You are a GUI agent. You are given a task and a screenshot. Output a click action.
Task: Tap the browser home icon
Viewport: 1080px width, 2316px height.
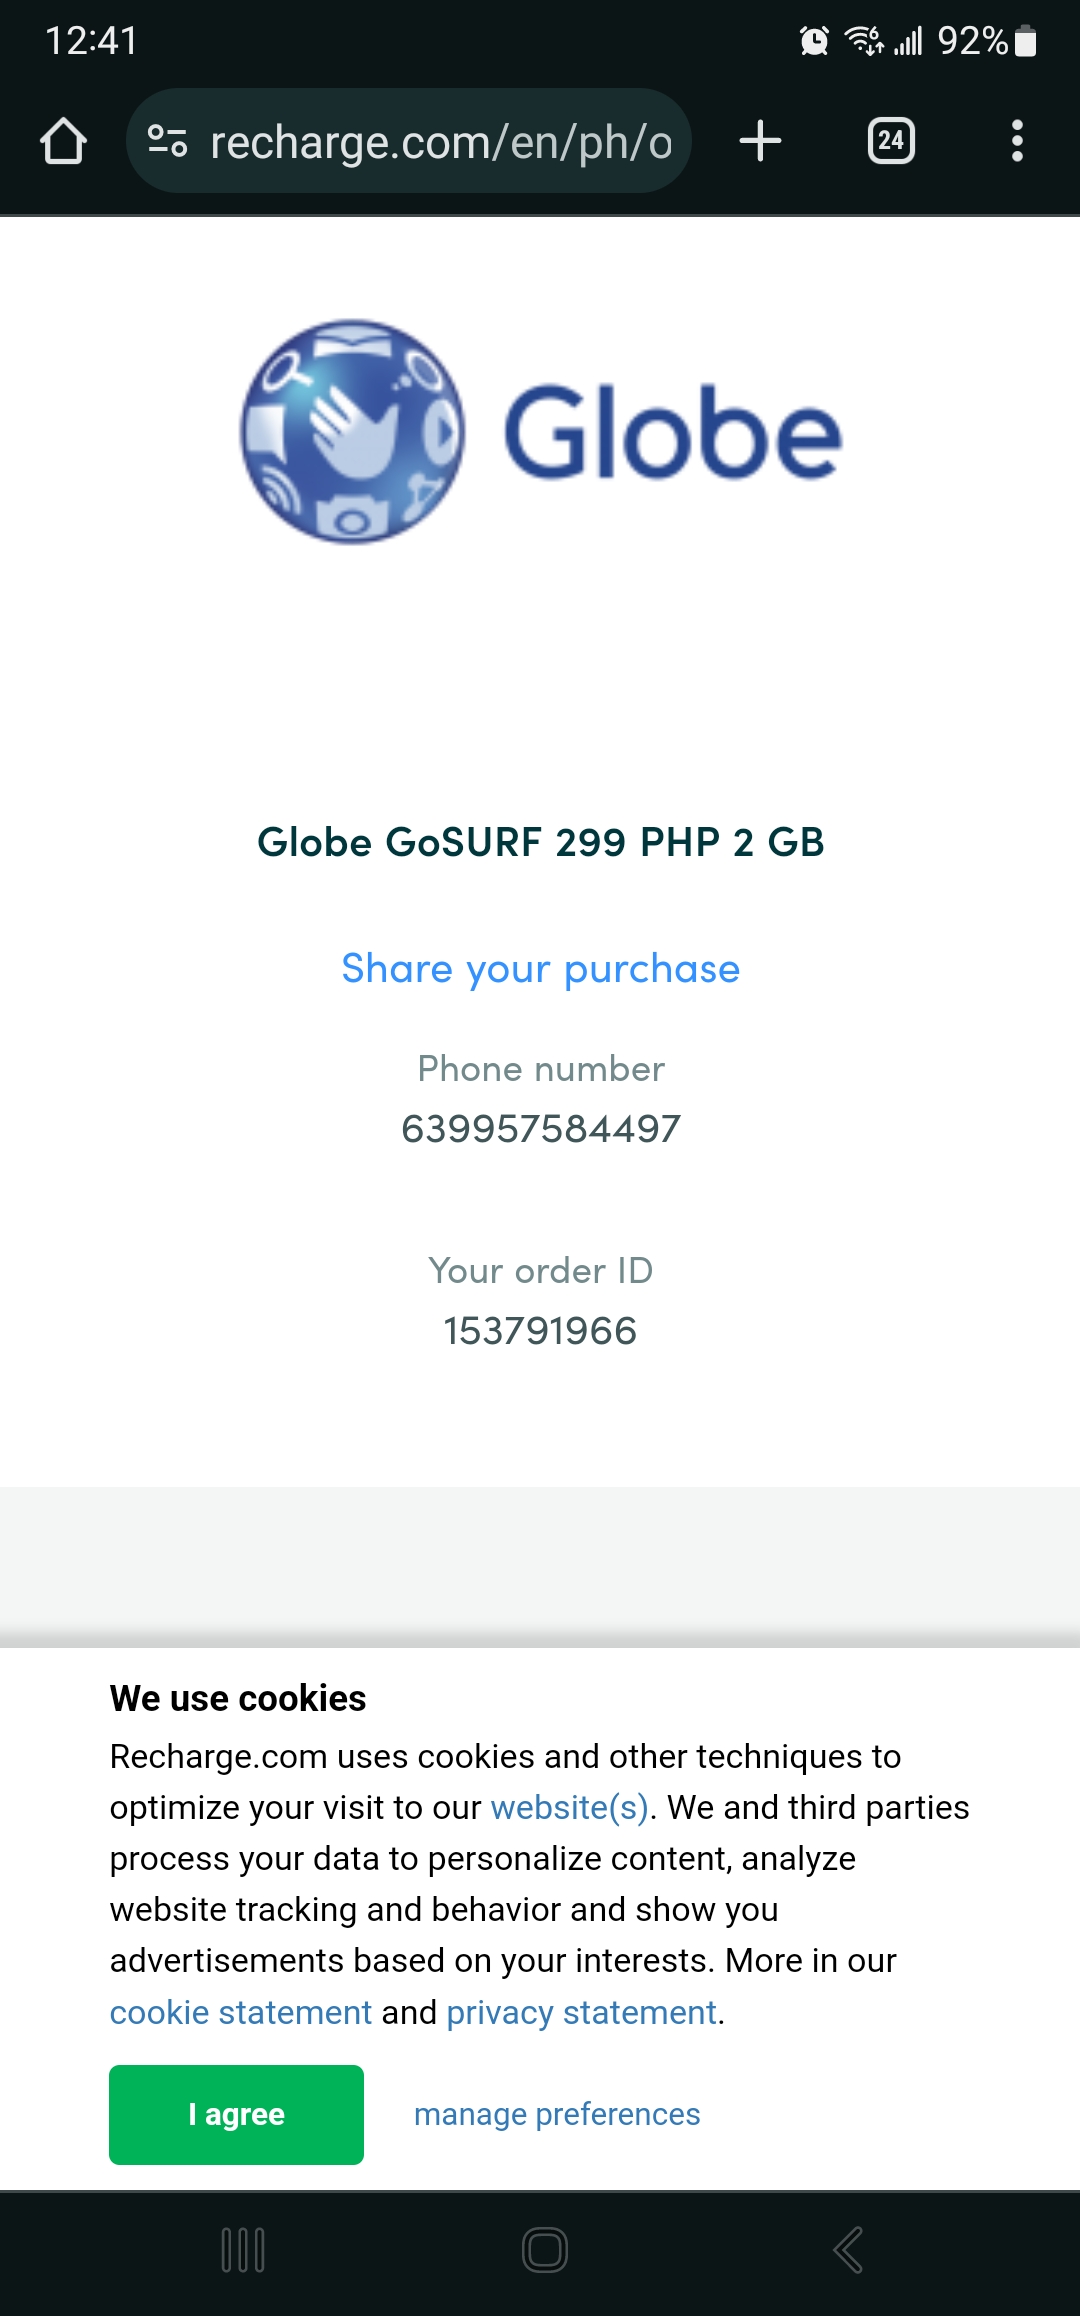[x=63, y=141]
